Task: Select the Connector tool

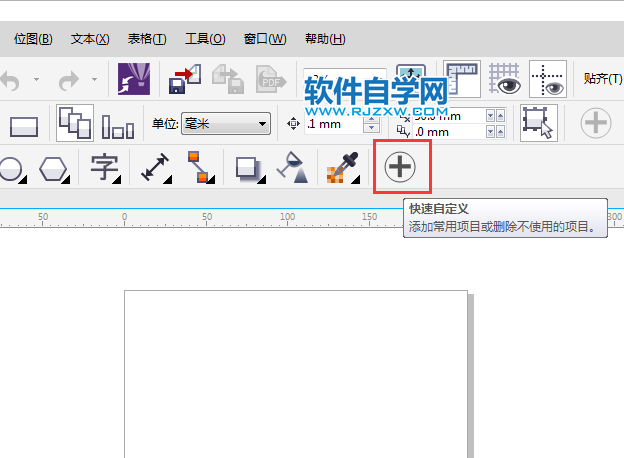Action: point(197,167)
